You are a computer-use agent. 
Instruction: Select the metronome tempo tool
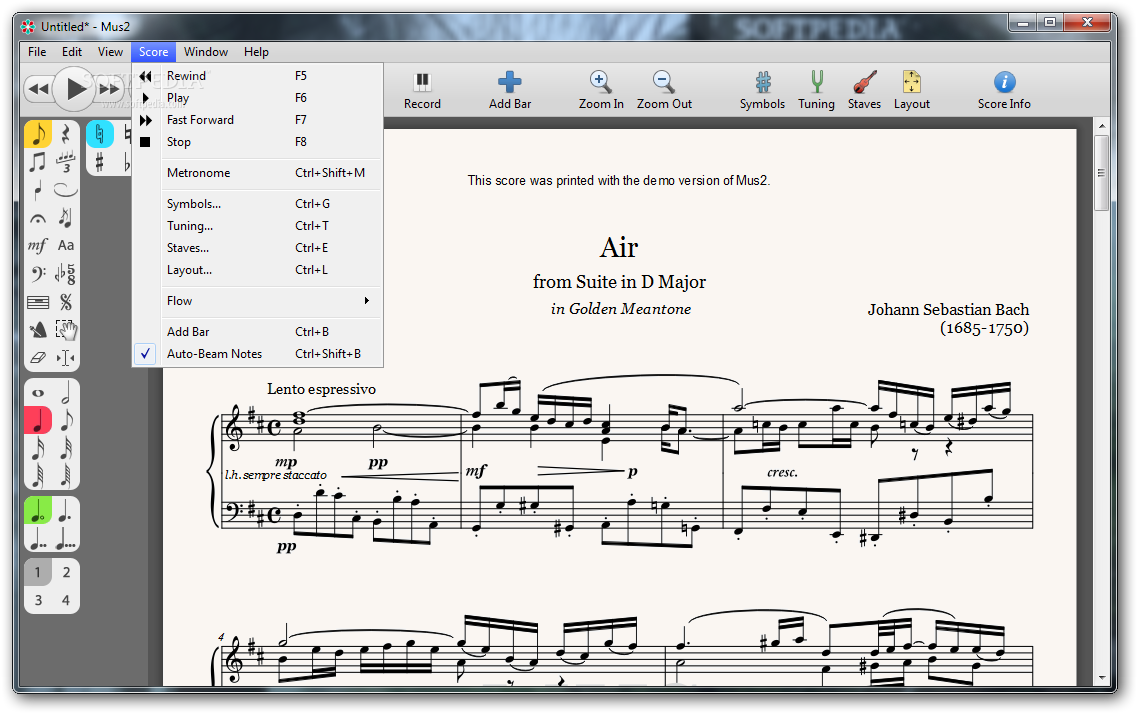click(x=38, y=330)
